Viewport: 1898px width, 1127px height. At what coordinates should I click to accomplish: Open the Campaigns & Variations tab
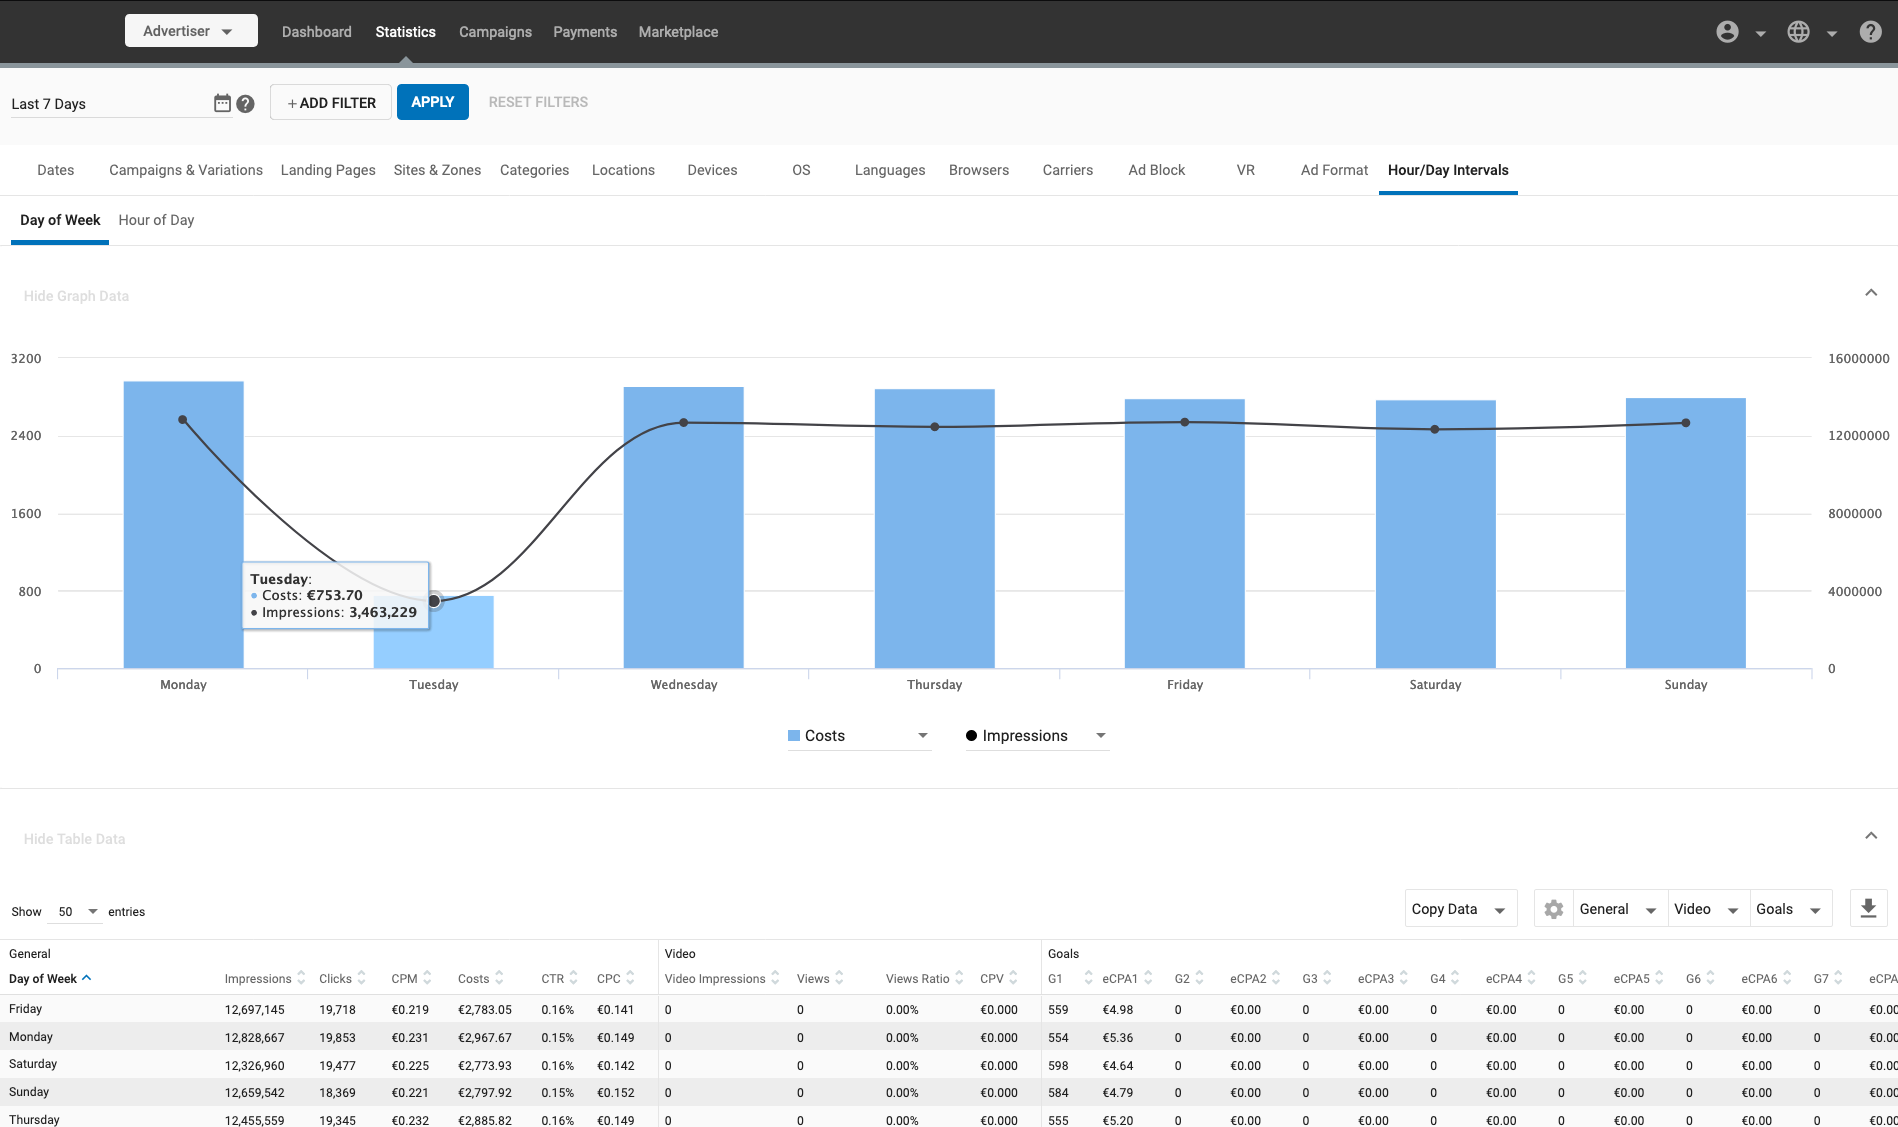pyautogui.click(x=186, y=170)
